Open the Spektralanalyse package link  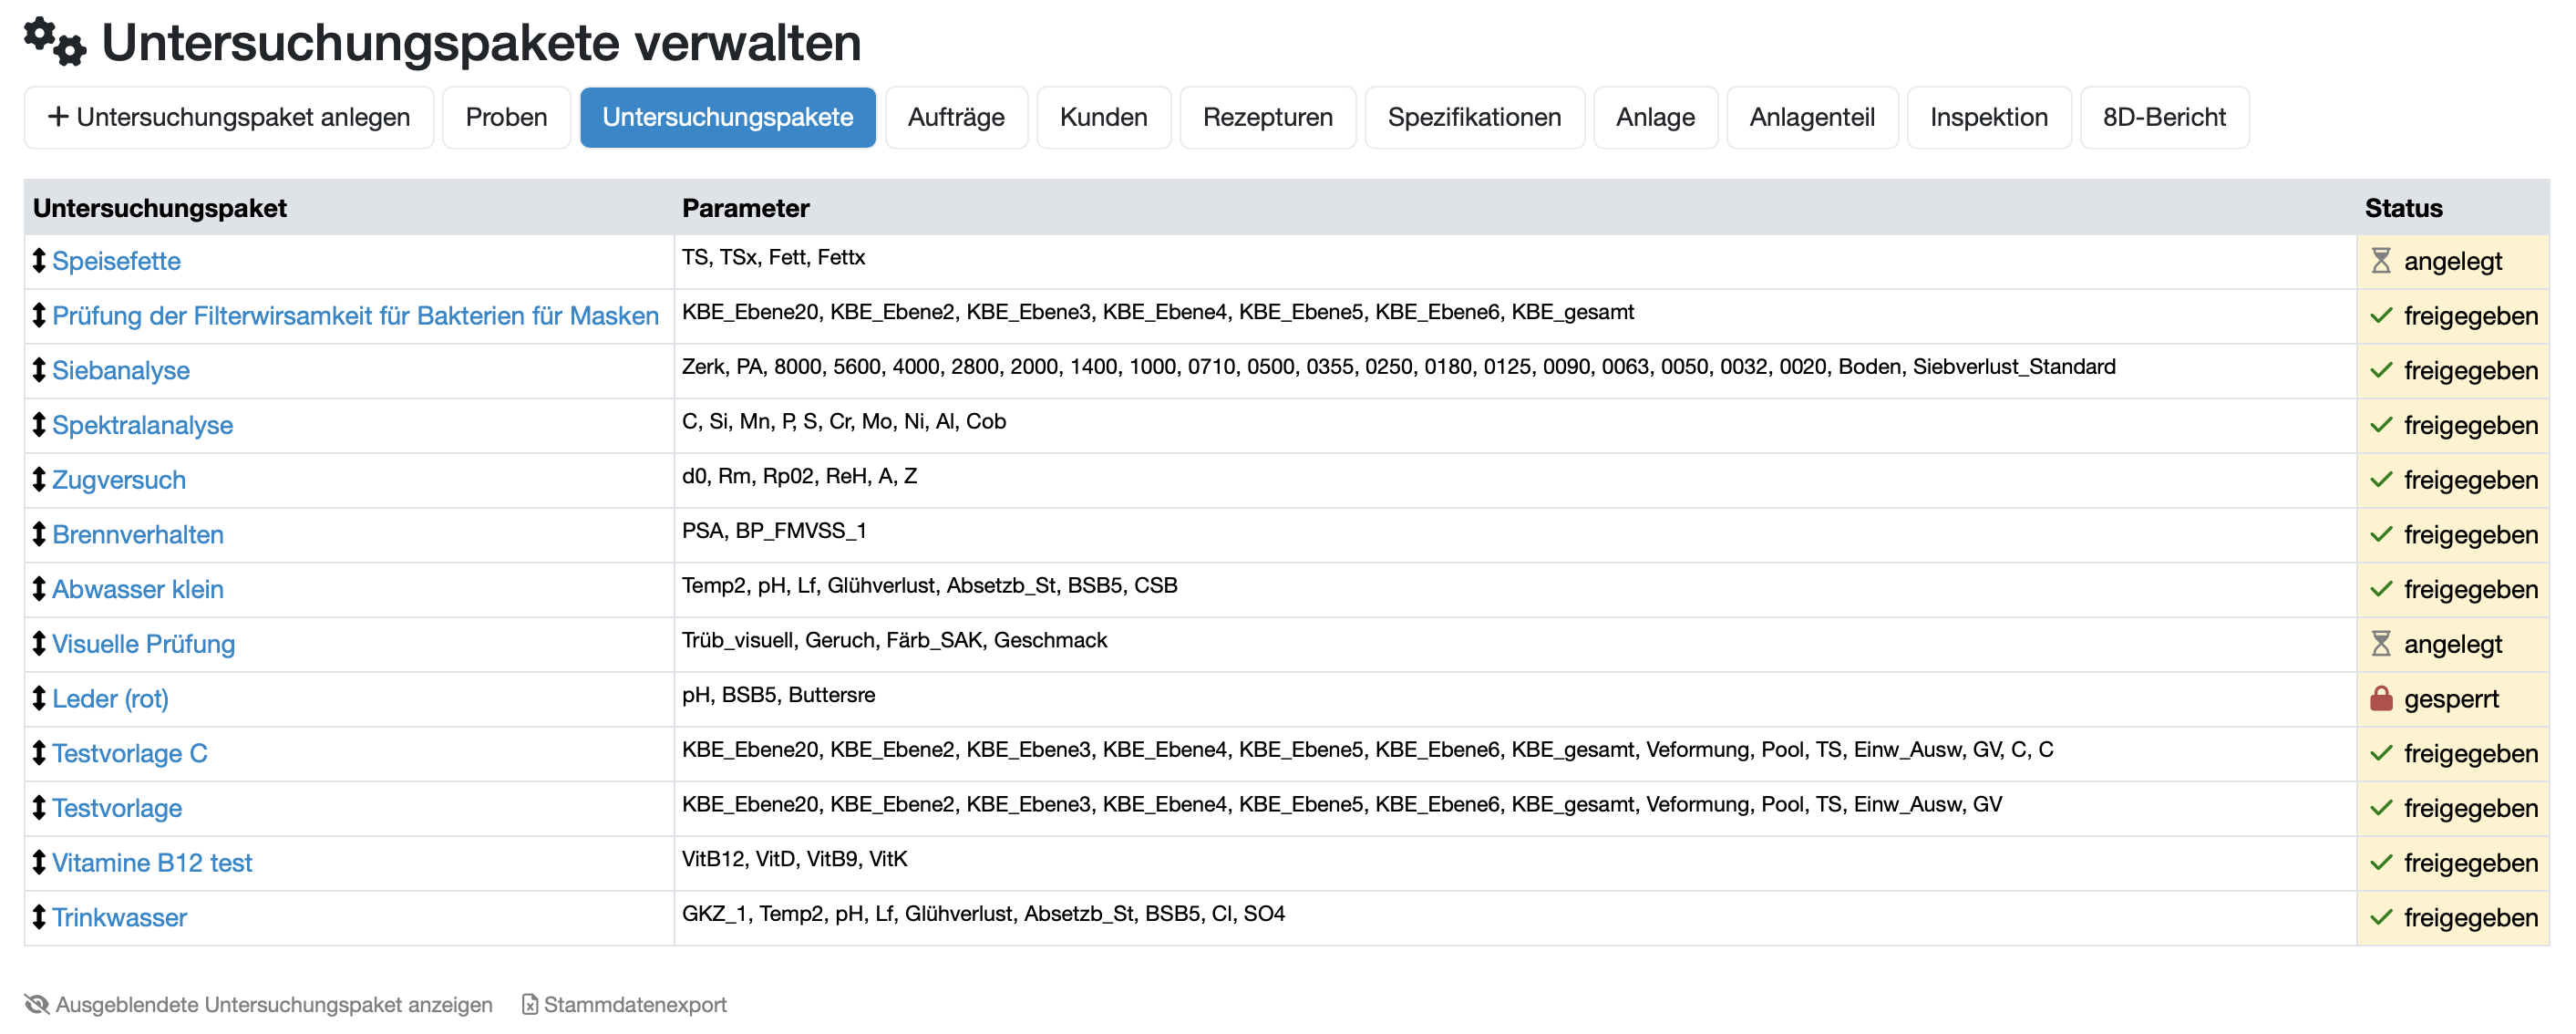click(x=142, y=425)
